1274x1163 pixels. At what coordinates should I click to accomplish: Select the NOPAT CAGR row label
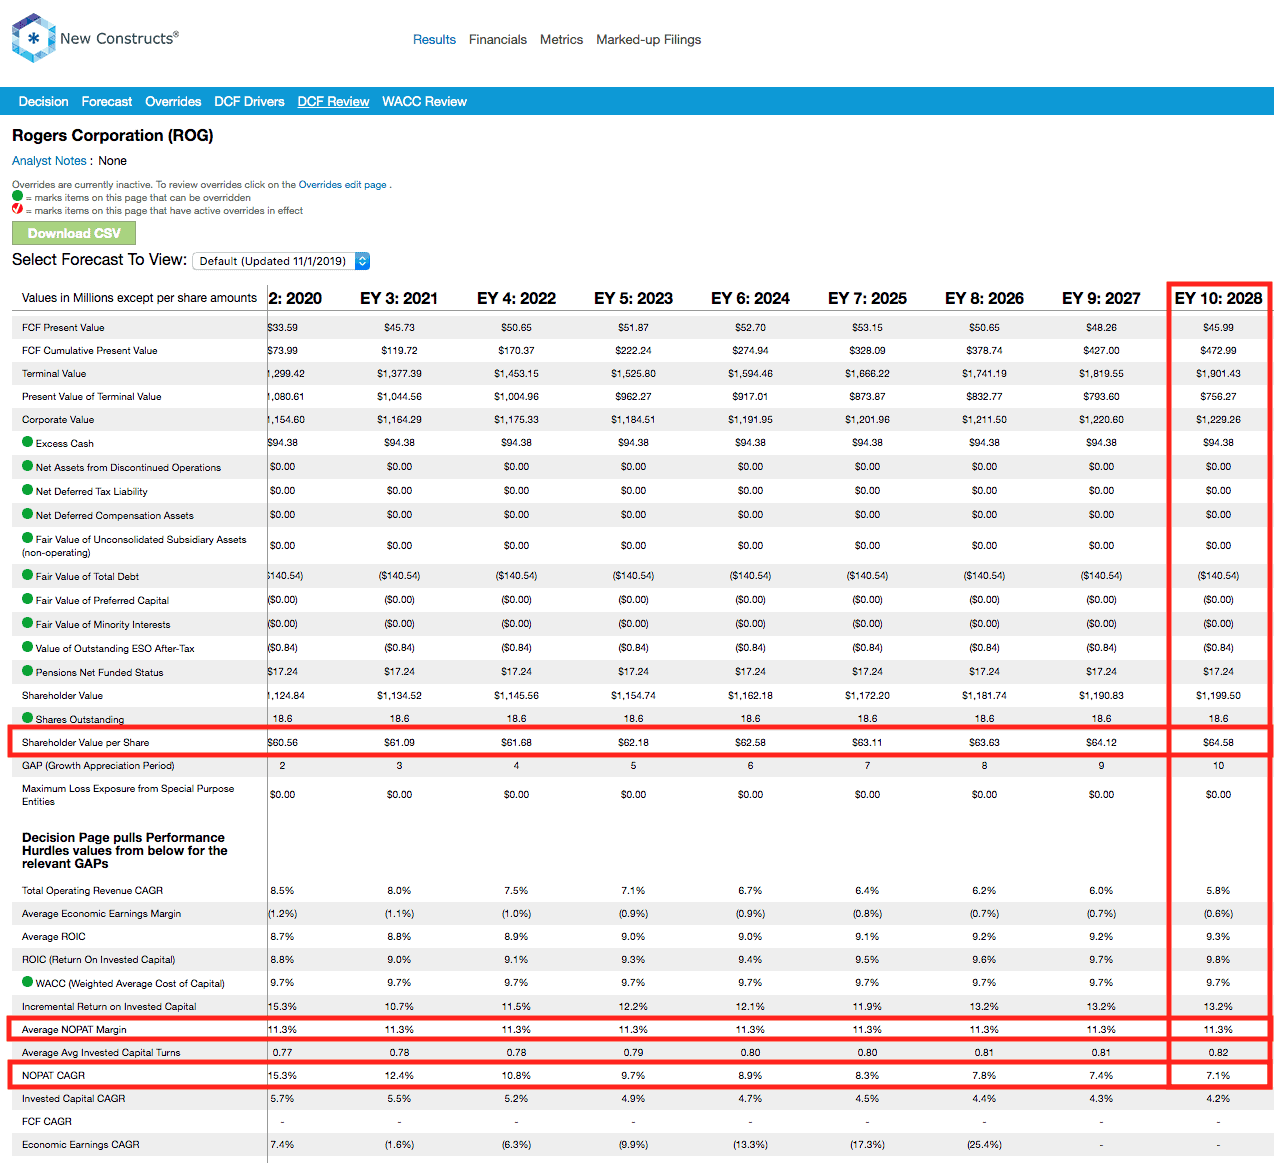53,1076
